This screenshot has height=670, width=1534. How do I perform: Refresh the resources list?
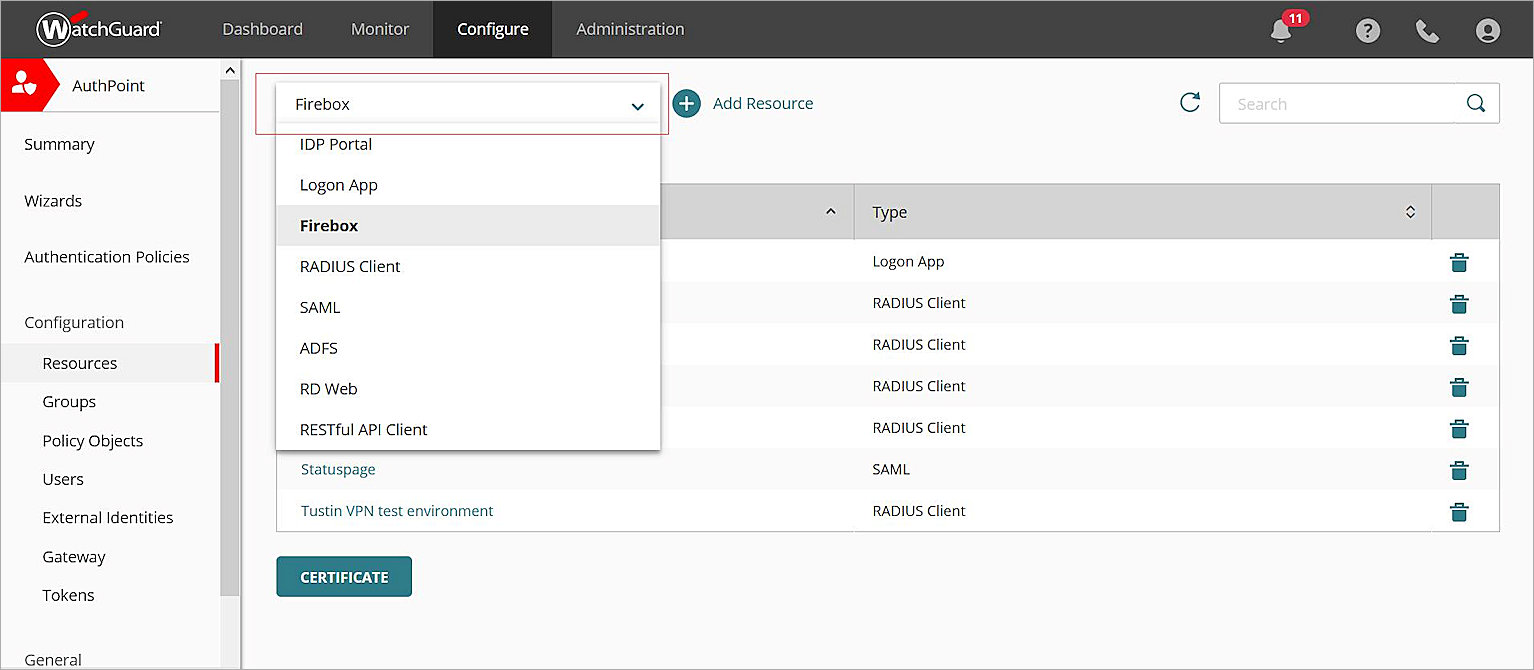coord(1189,102)
